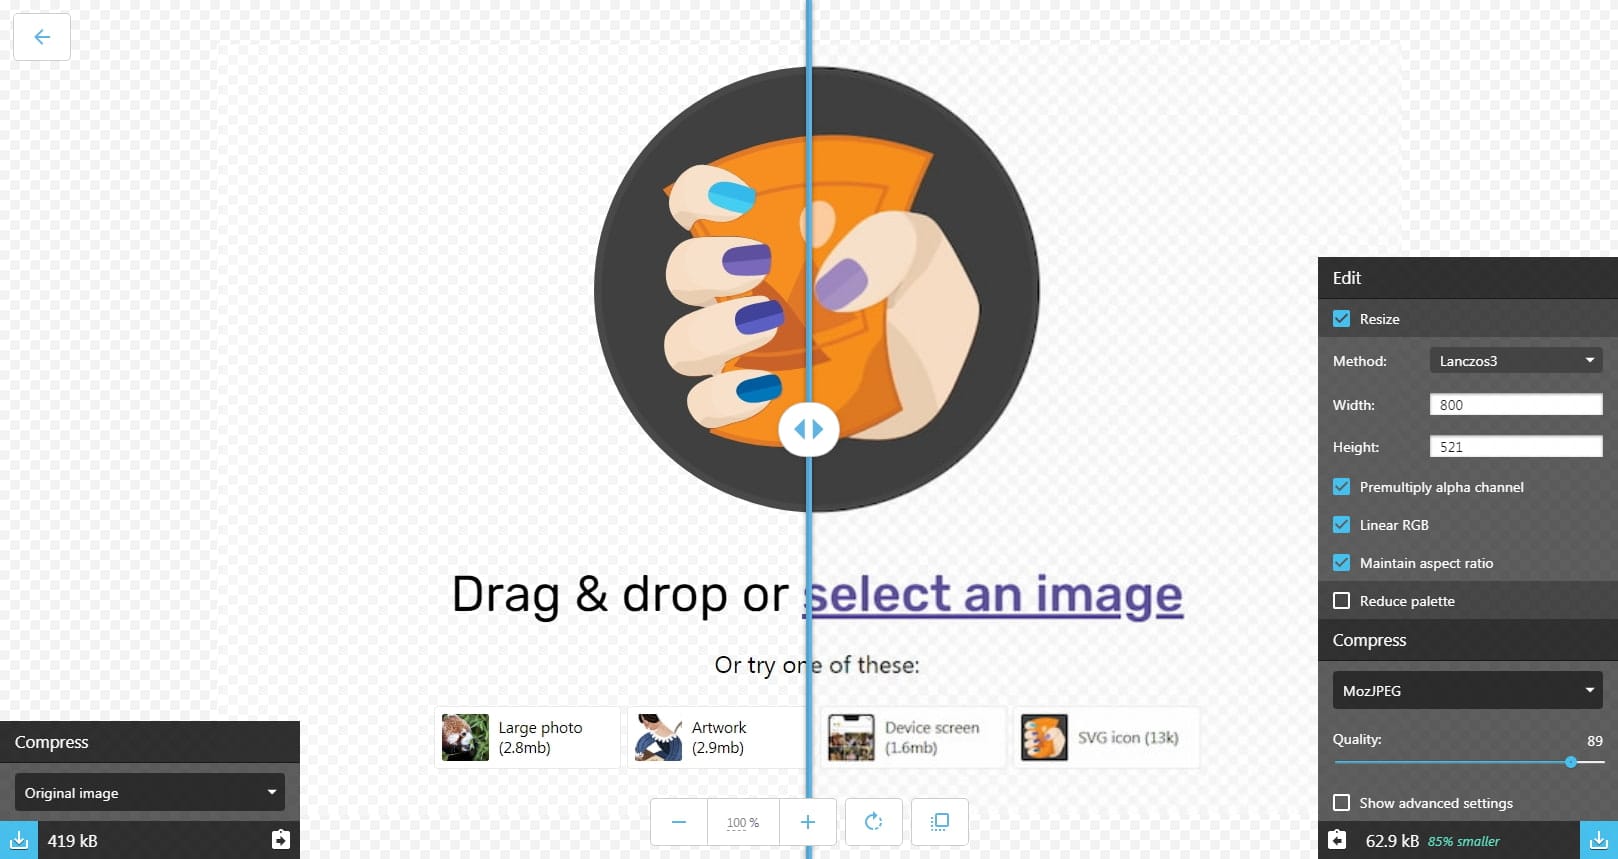This screenshot has width=1618, height=859.
Task: Disable Premultiply alpha channel
Action: click(x=1342, y=487)
